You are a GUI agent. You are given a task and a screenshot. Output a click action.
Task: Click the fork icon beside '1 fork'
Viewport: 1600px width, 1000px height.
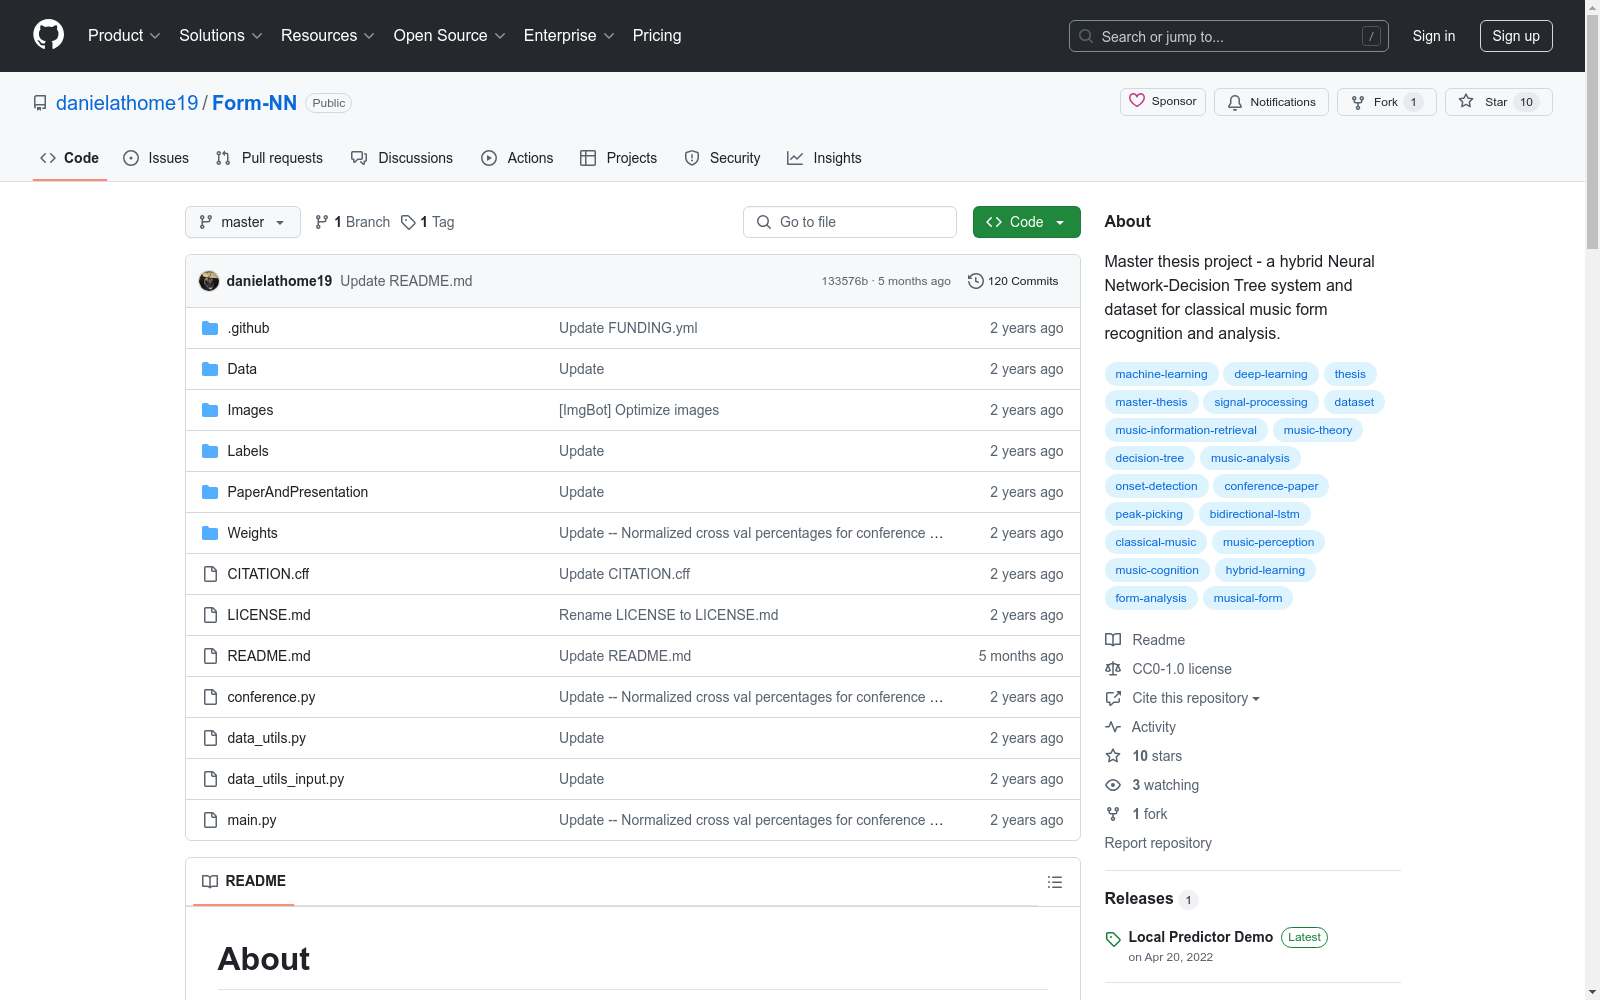click(1113, 814)
